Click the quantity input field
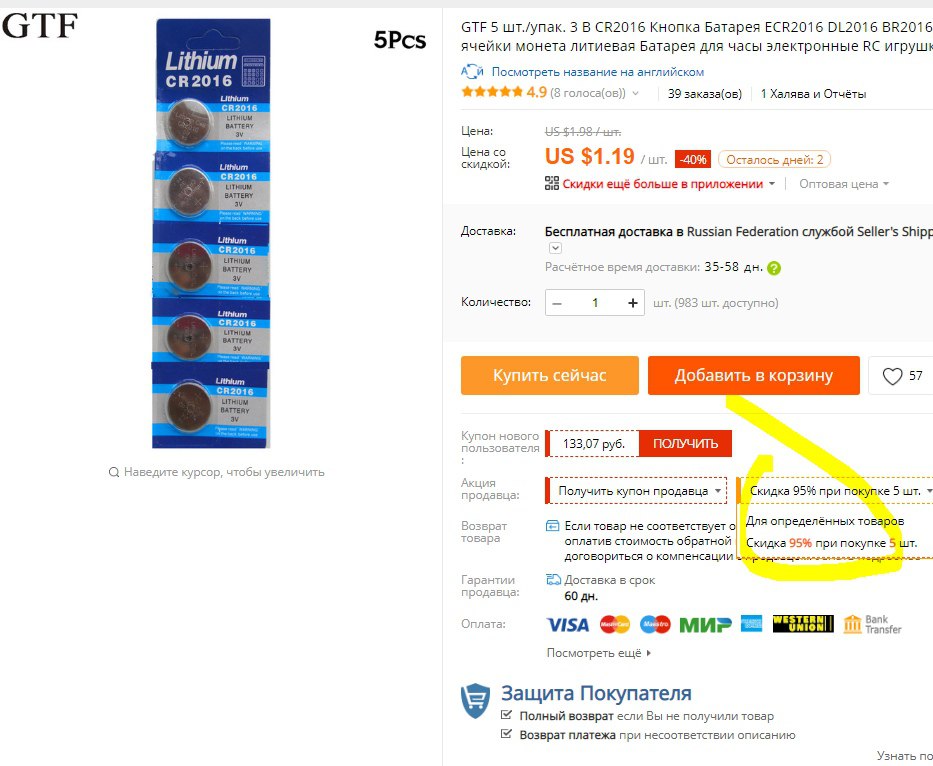Screen dimensions: 933x766 click(595, 303)
